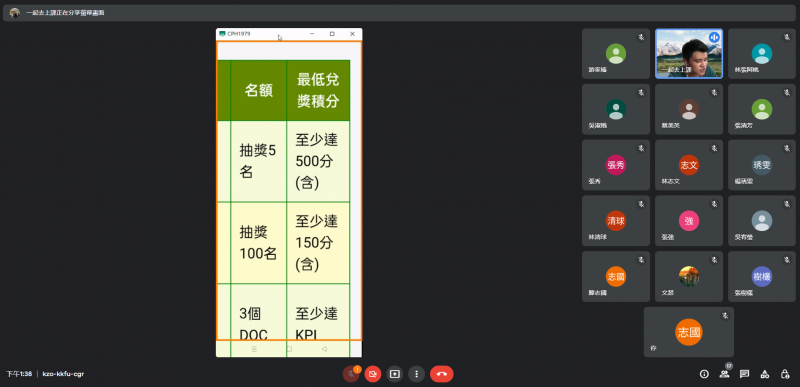
Task: Open host controls lock icon
Action: (785, 374)
